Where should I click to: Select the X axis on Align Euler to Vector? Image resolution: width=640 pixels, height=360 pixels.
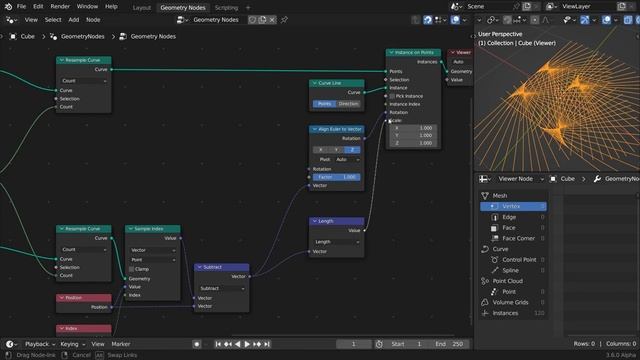(x=320, y=150)
